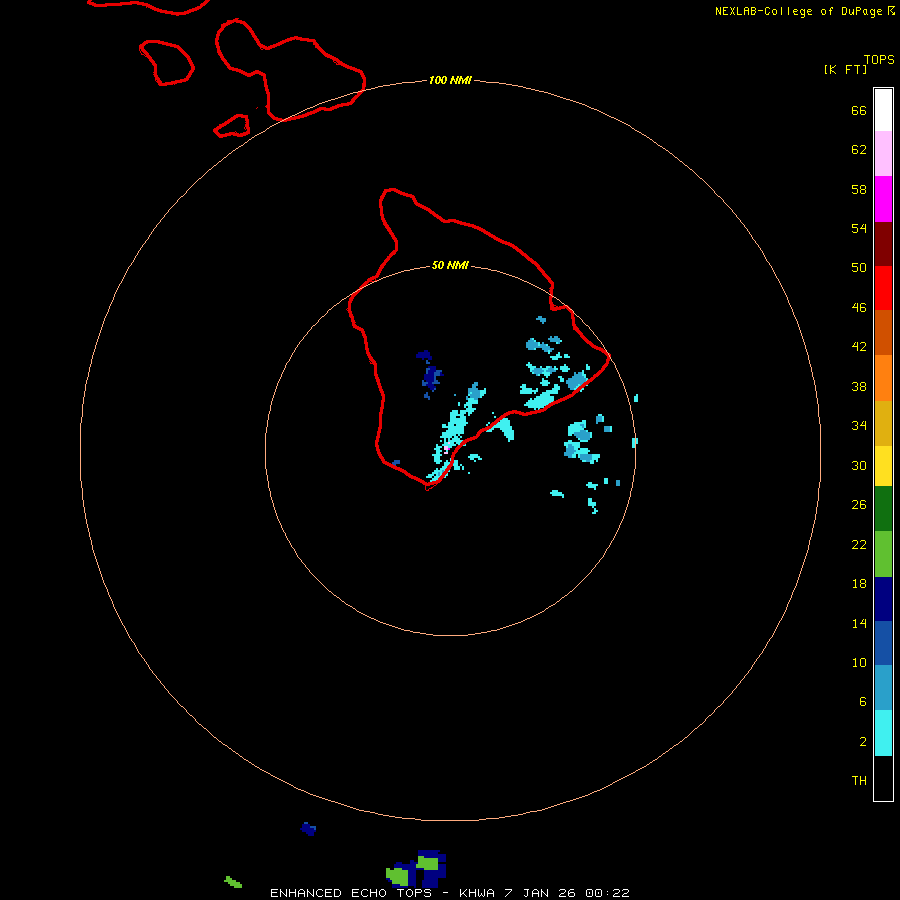
Task: Click the dark navy echo inside Big Island
Action: coord(430,378)
